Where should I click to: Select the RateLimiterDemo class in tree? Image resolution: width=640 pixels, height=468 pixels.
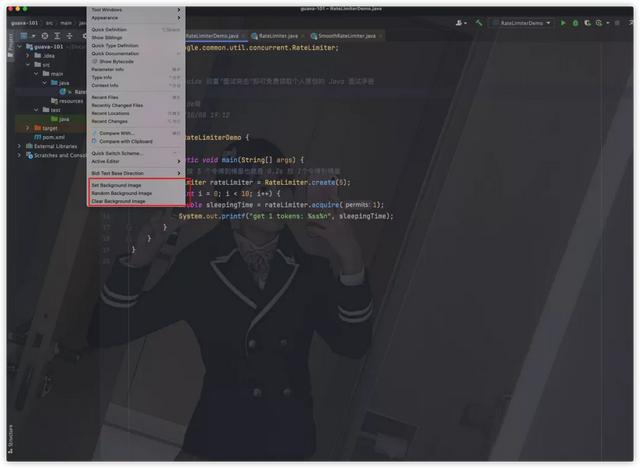click(x=73, y=92)
